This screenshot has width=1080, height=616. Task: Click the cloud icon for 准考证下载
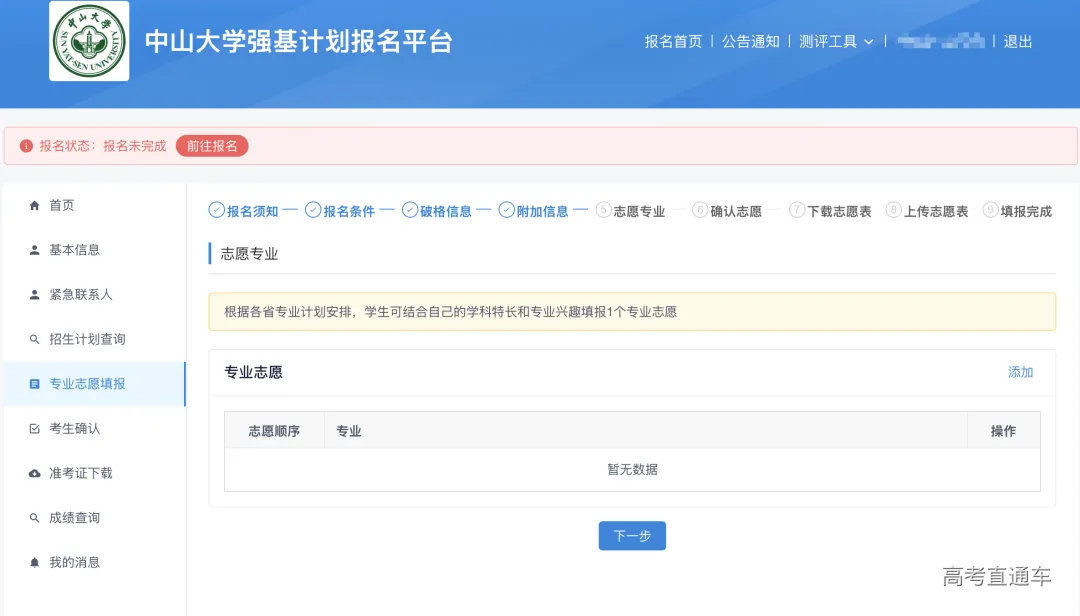pos(35,472)
